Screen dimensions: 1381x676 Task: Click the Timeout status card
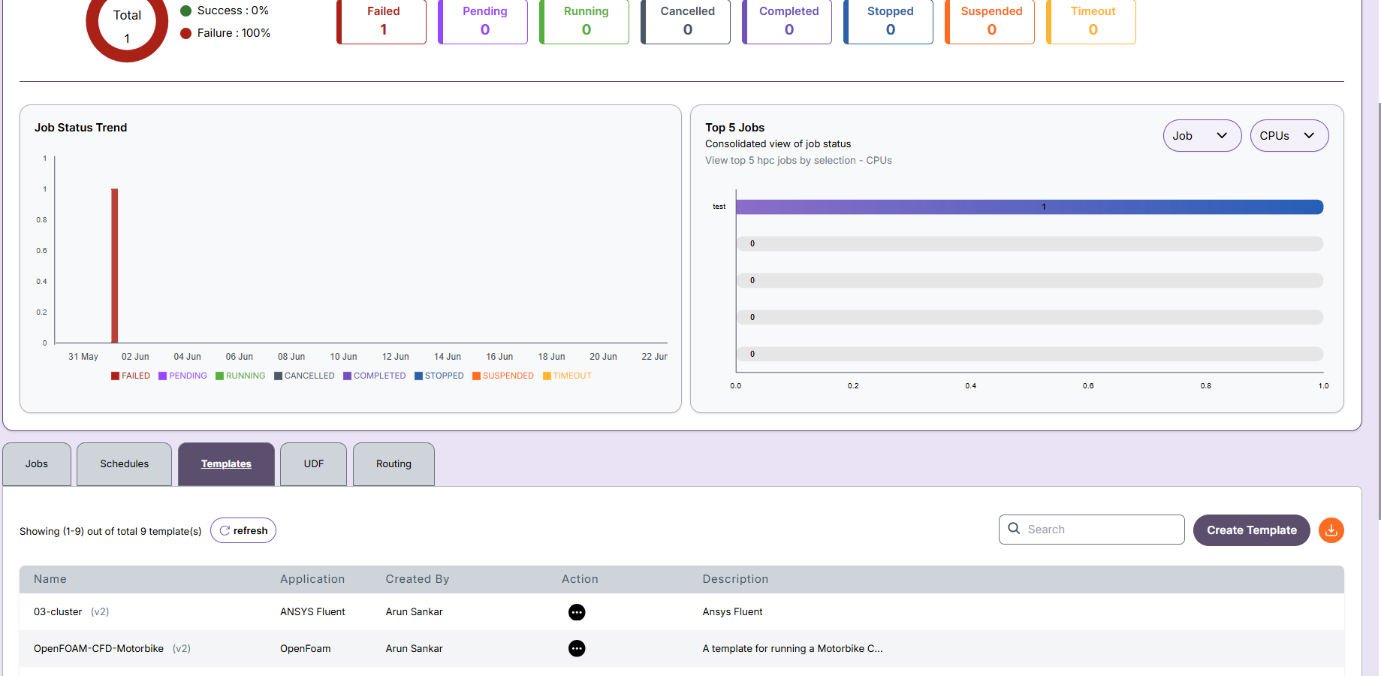point(1092,21)
